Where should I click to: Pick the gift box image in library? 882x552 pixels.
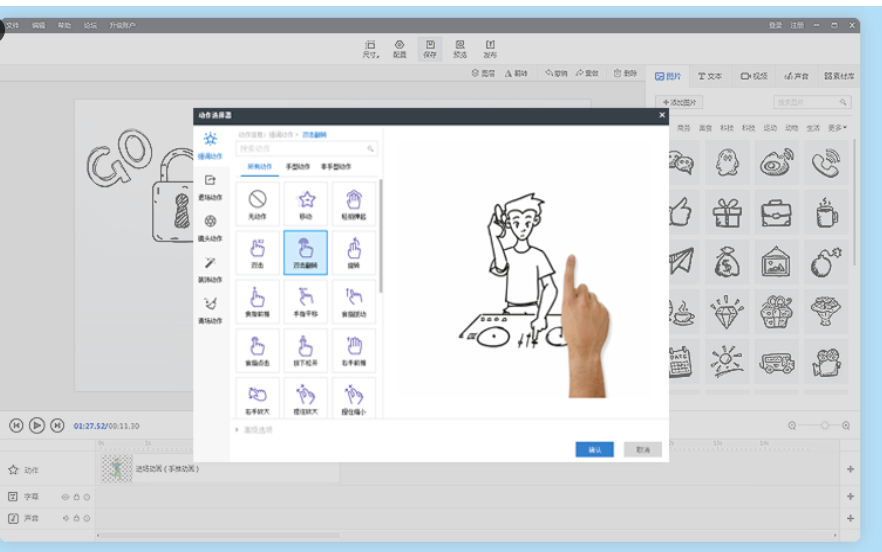tap(727, 212)
